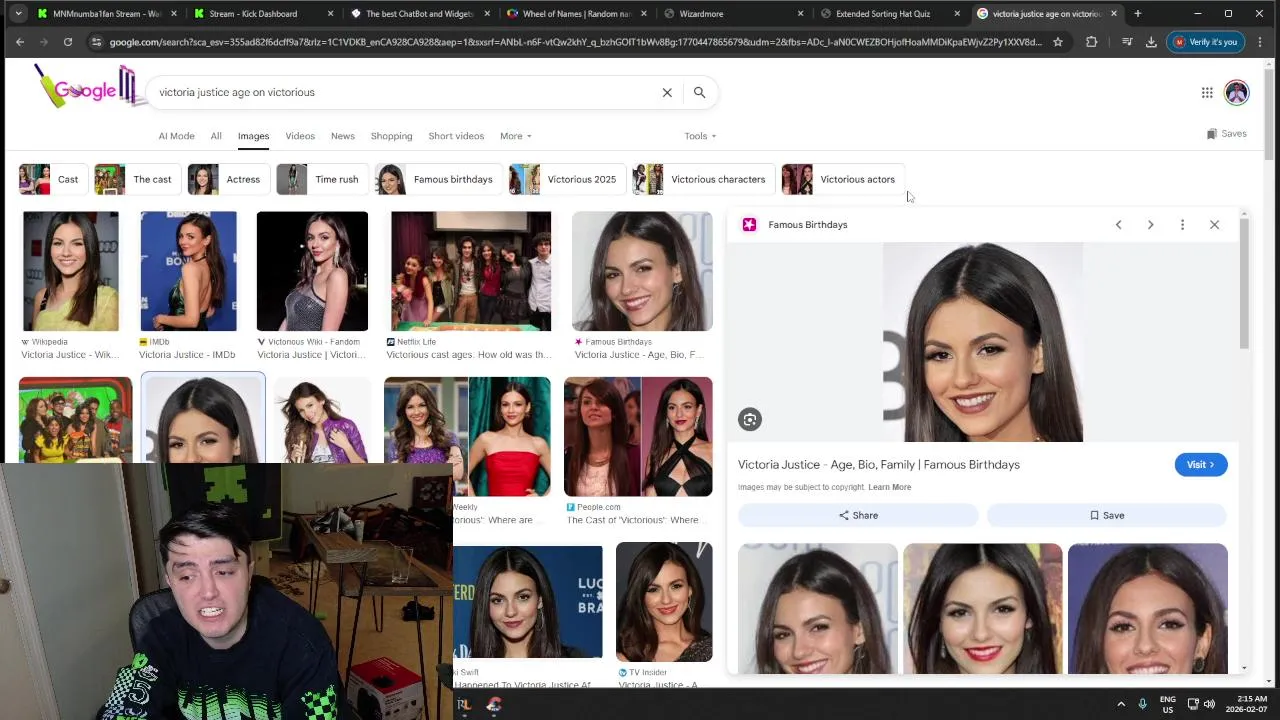
Task: Switch to Stream - Kick Dashboard tab
Action: (264, 14)
